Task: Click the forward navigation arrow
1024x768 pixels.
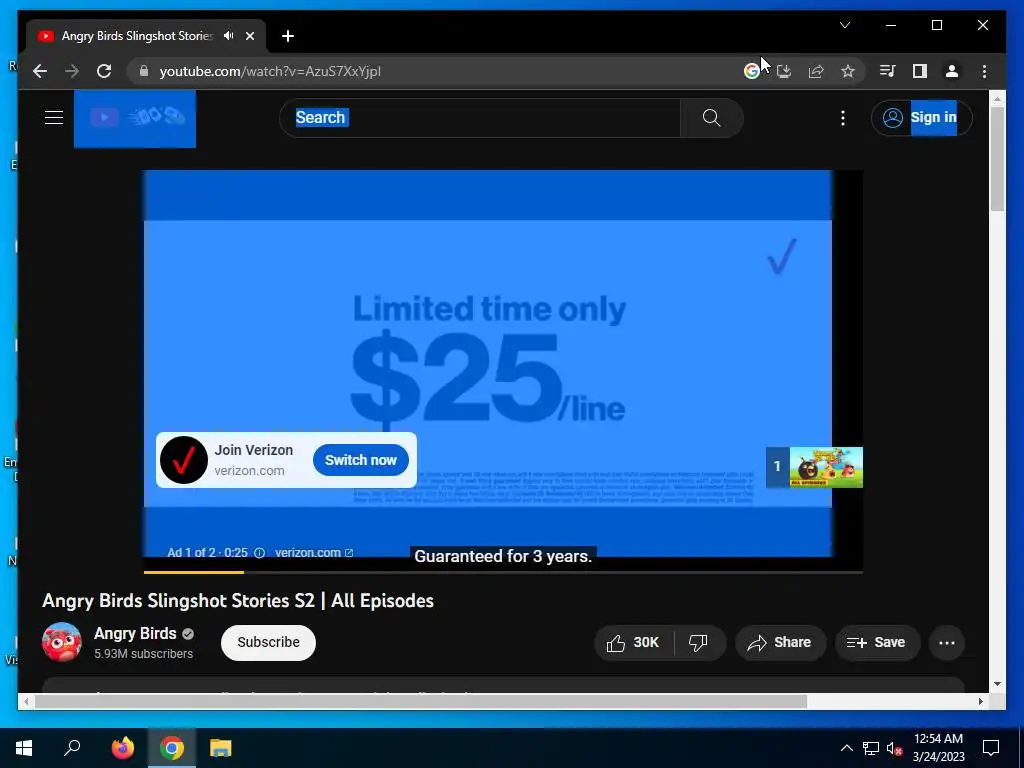Action: tap(72, 71)
